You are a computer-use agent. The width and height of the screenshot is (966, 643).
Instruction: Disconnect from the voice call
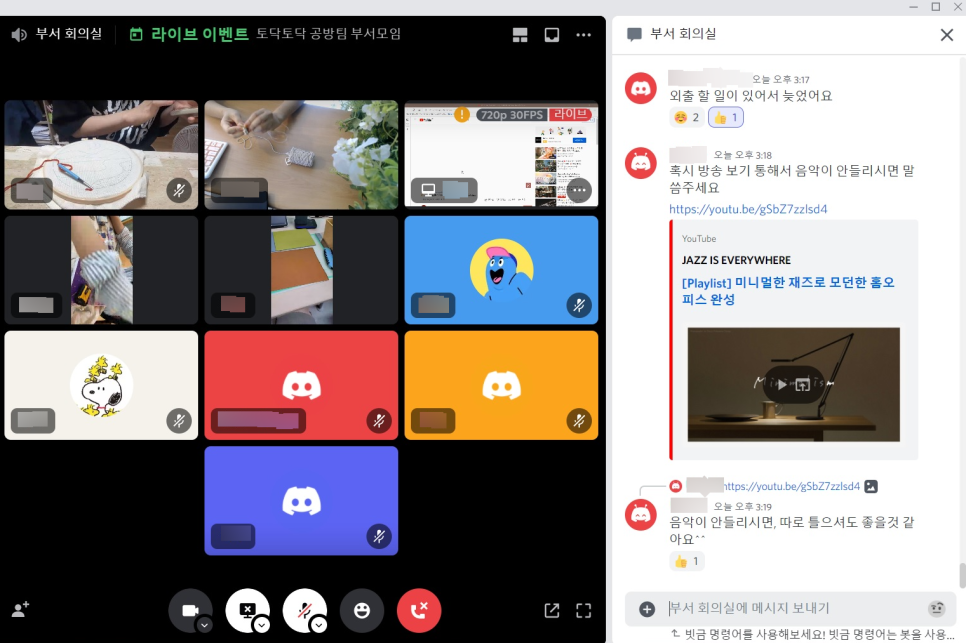(x=419, y=610)
